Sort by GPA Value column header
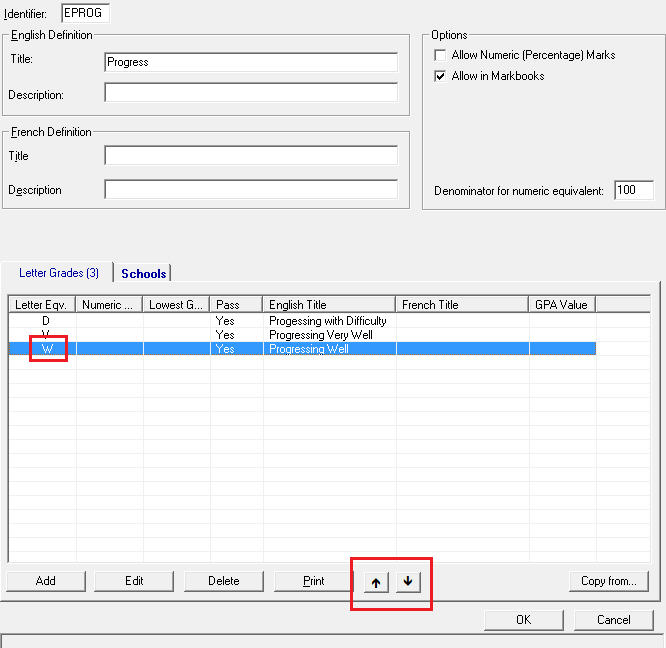The width and height of the screenshot is (666, 648). point(562,304)
